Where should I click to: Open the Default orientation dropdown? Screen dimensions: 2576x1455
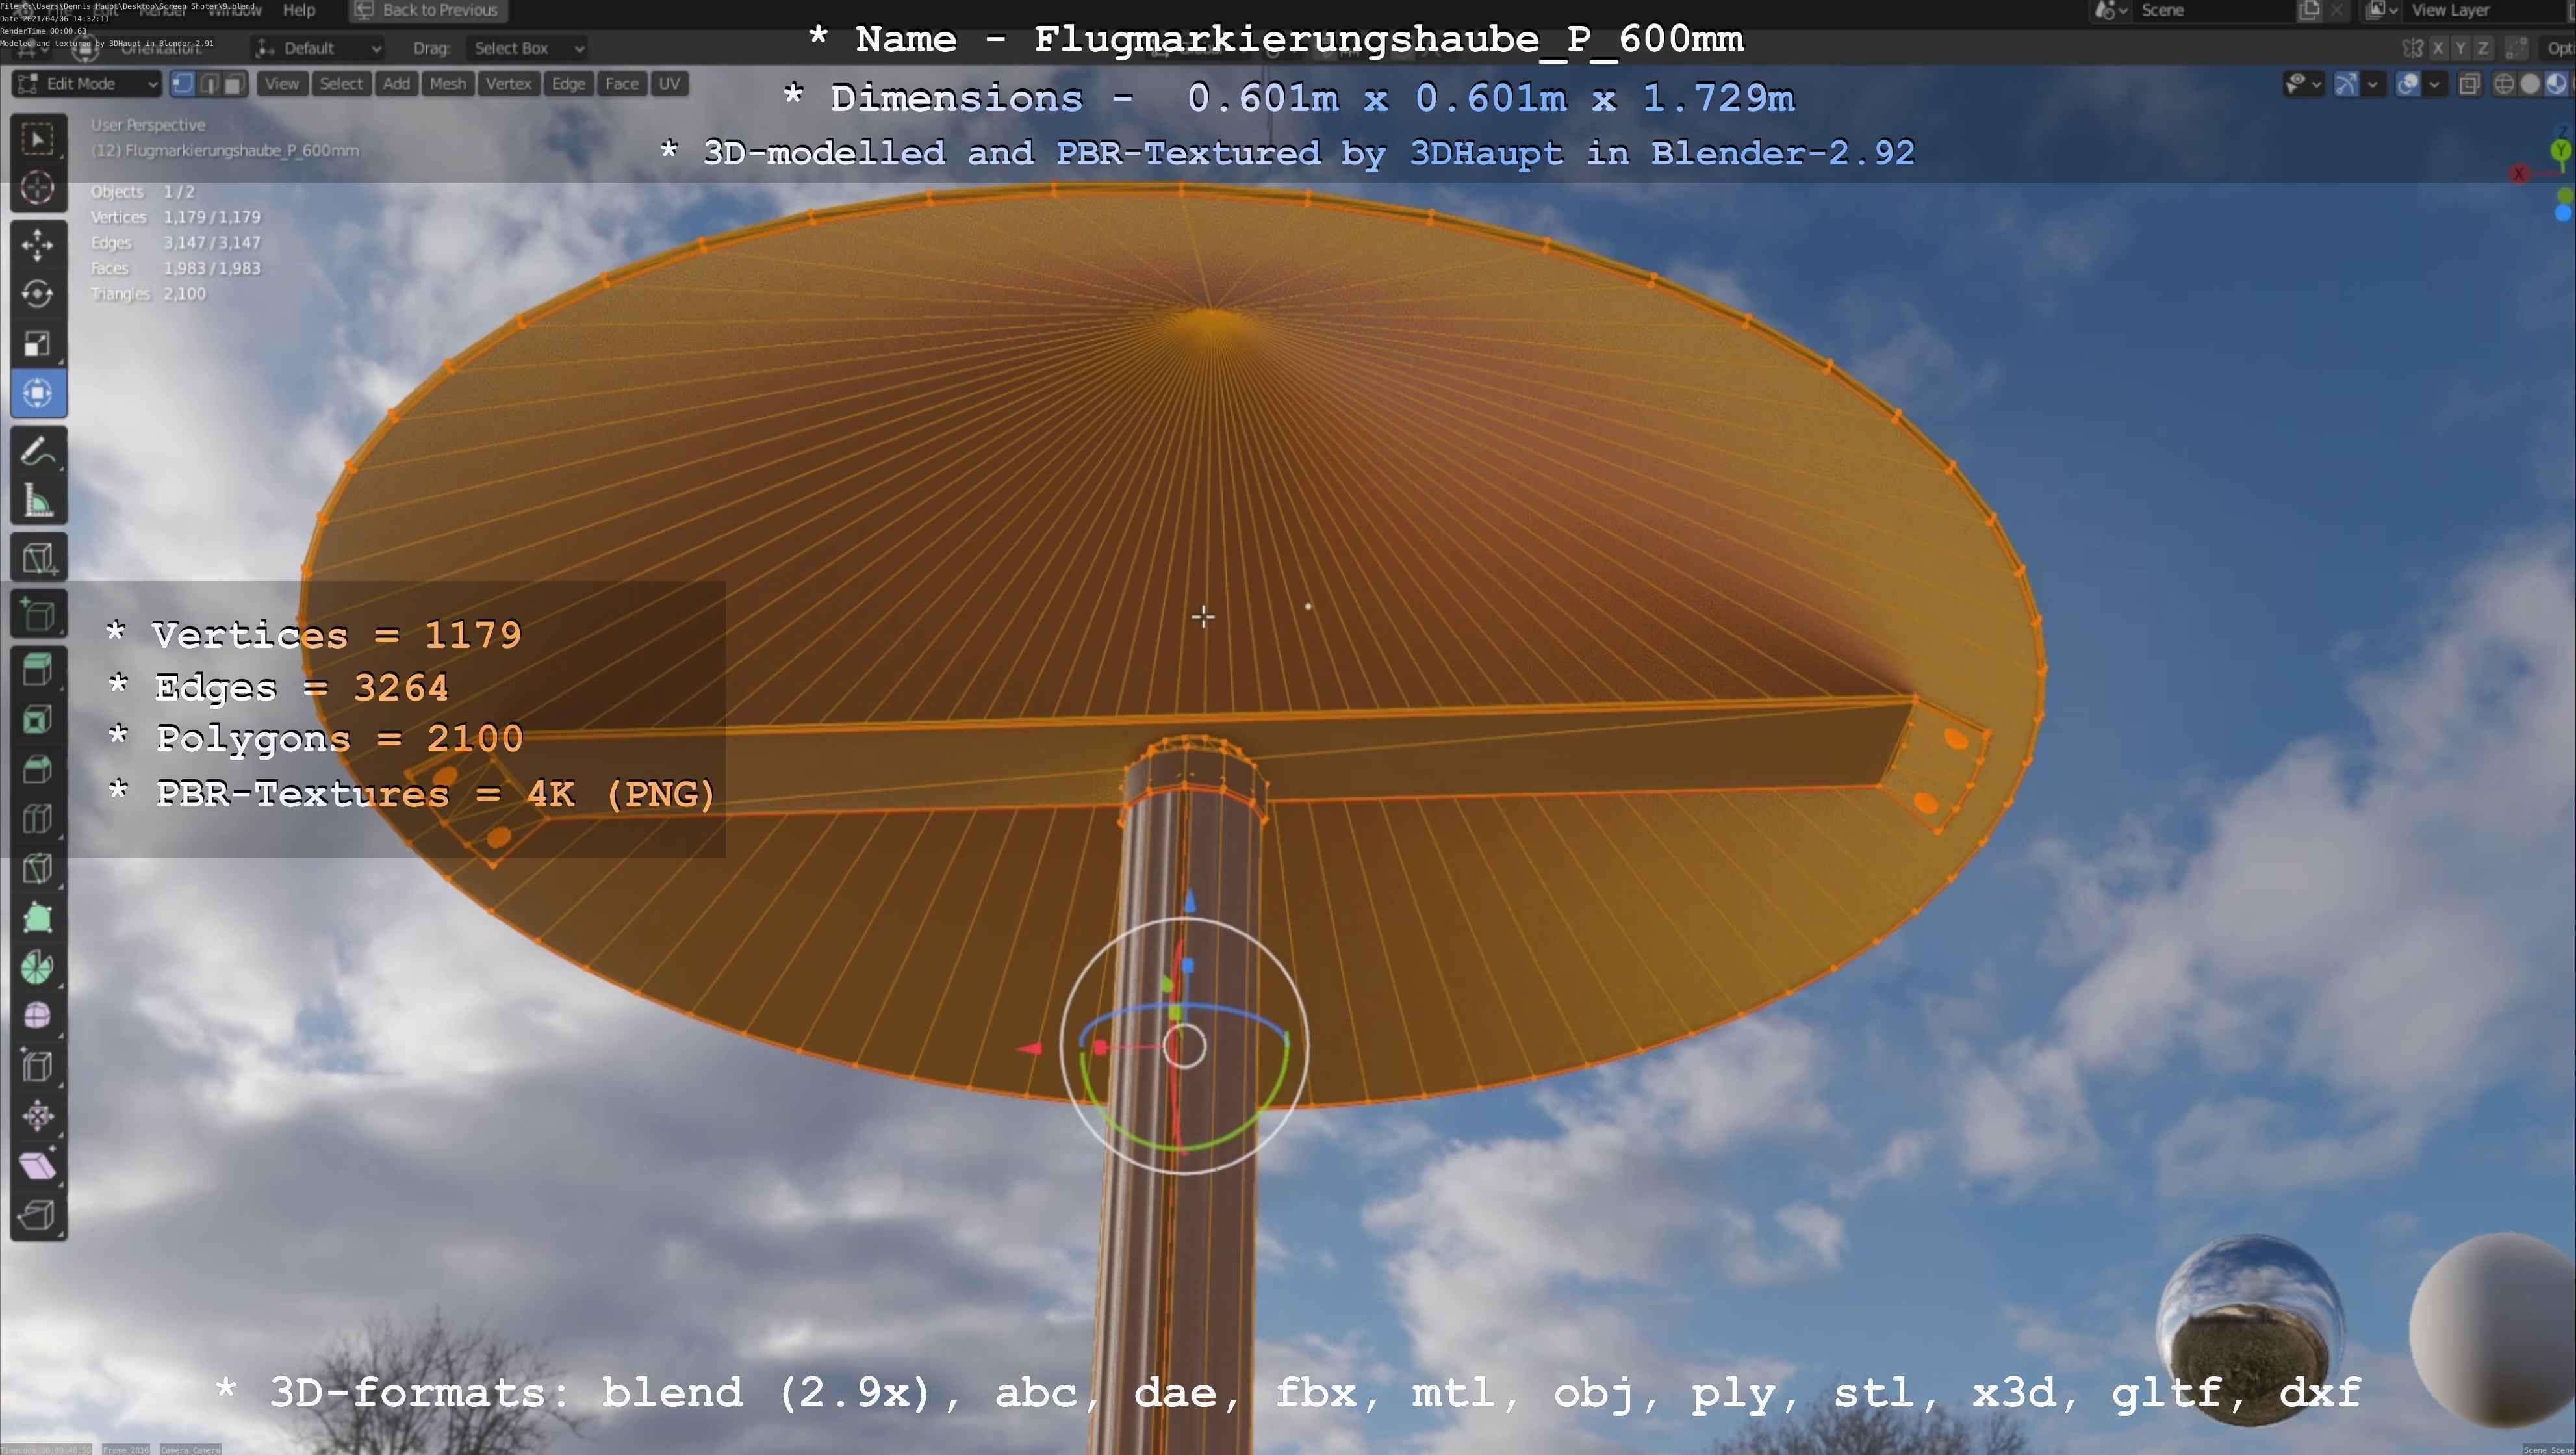click(x=319, y=48)
